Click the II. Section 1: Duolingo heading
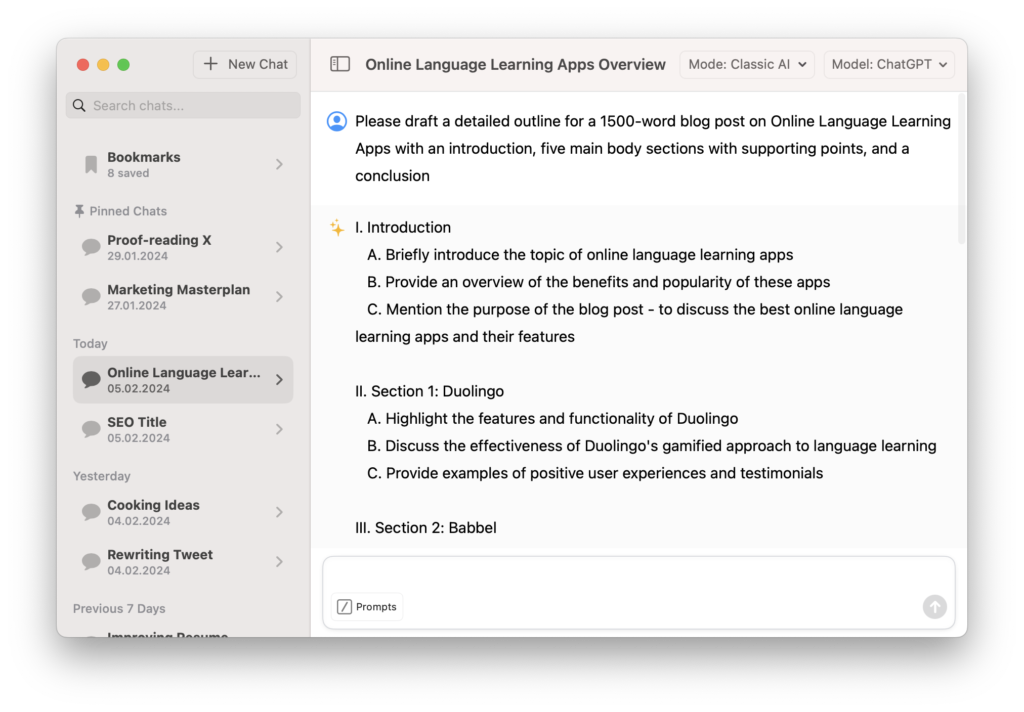Image resolution: width=1024 pixels, height=712 pixels. click(x=430, y=391)
